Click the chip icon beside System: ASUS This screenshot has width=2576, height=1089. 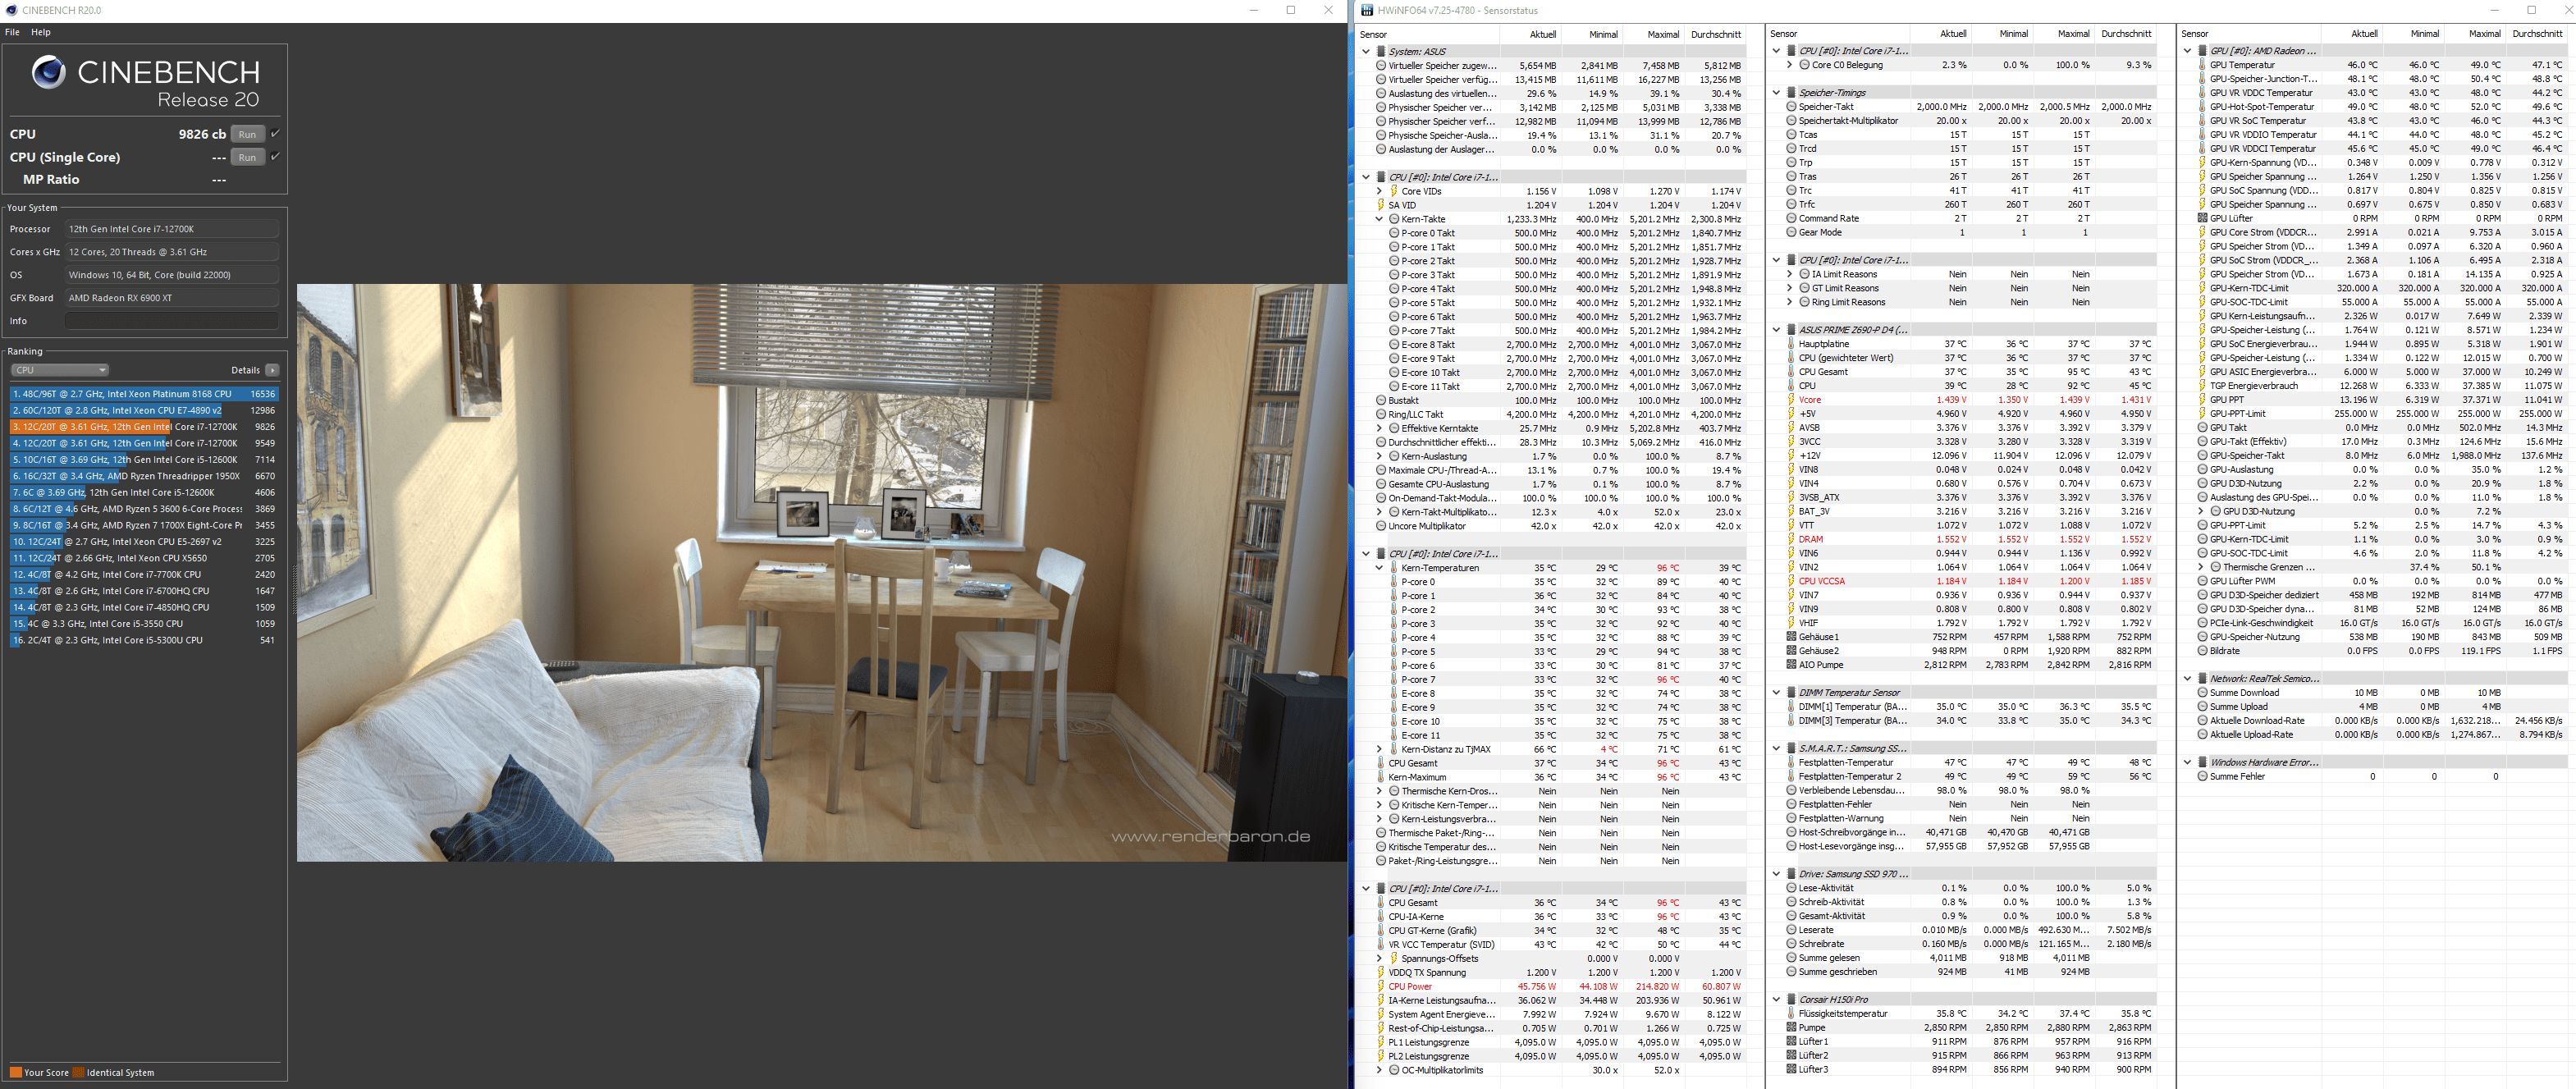click(x=1381, y=51)
